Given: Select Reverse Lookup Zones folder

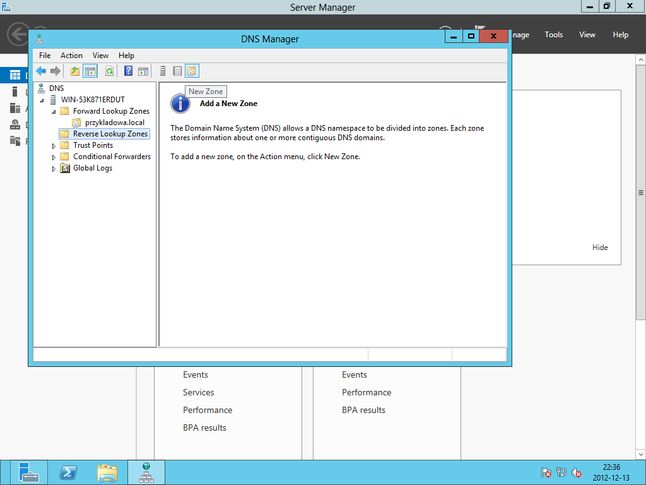Looking at the screenshot, I should click(x=110, y=134).
